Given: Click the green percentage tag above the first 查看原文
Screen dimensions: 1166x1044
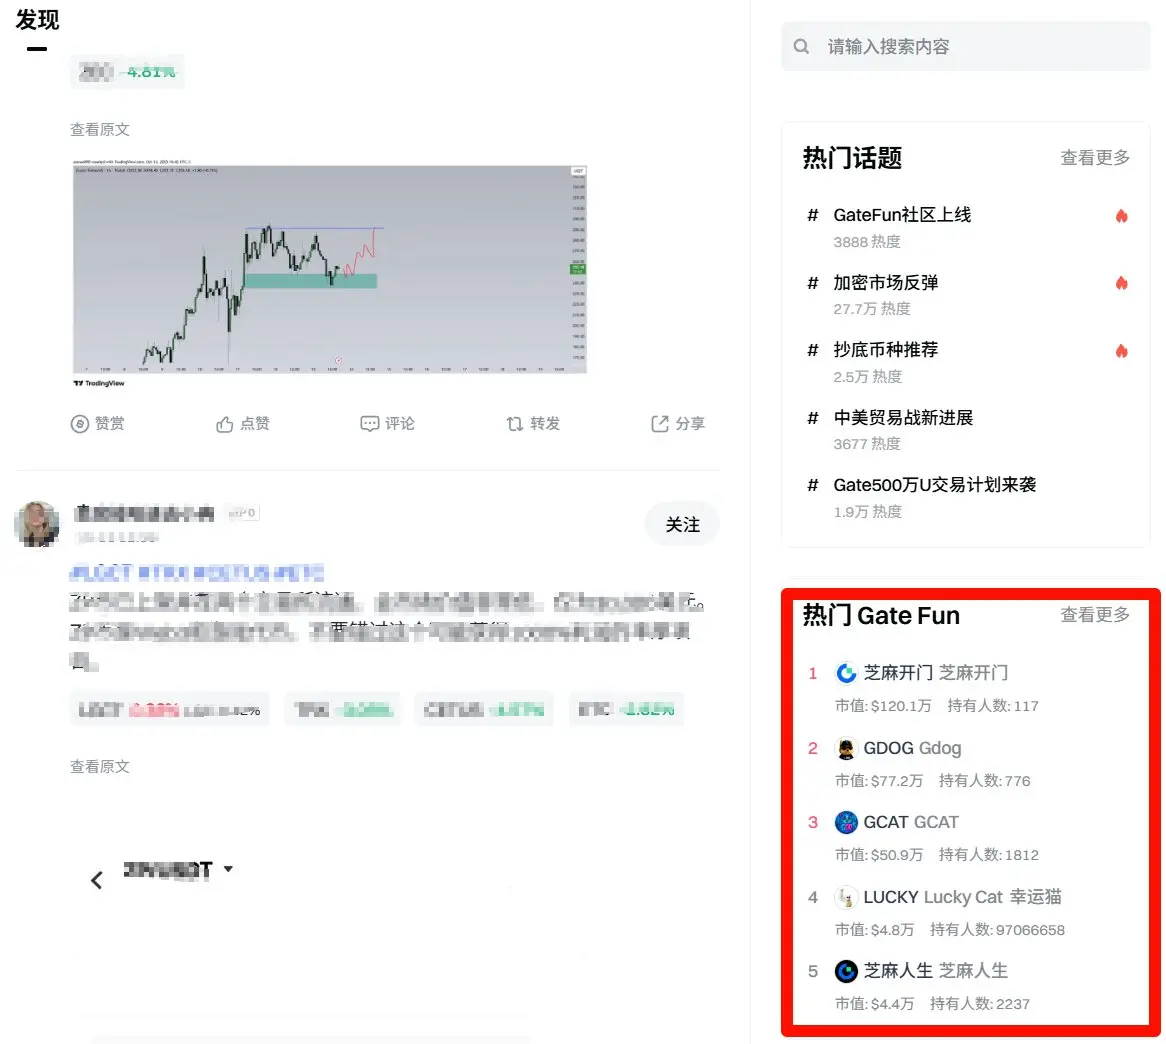Looking at the screenshot, I should click(x=127, y=72).
